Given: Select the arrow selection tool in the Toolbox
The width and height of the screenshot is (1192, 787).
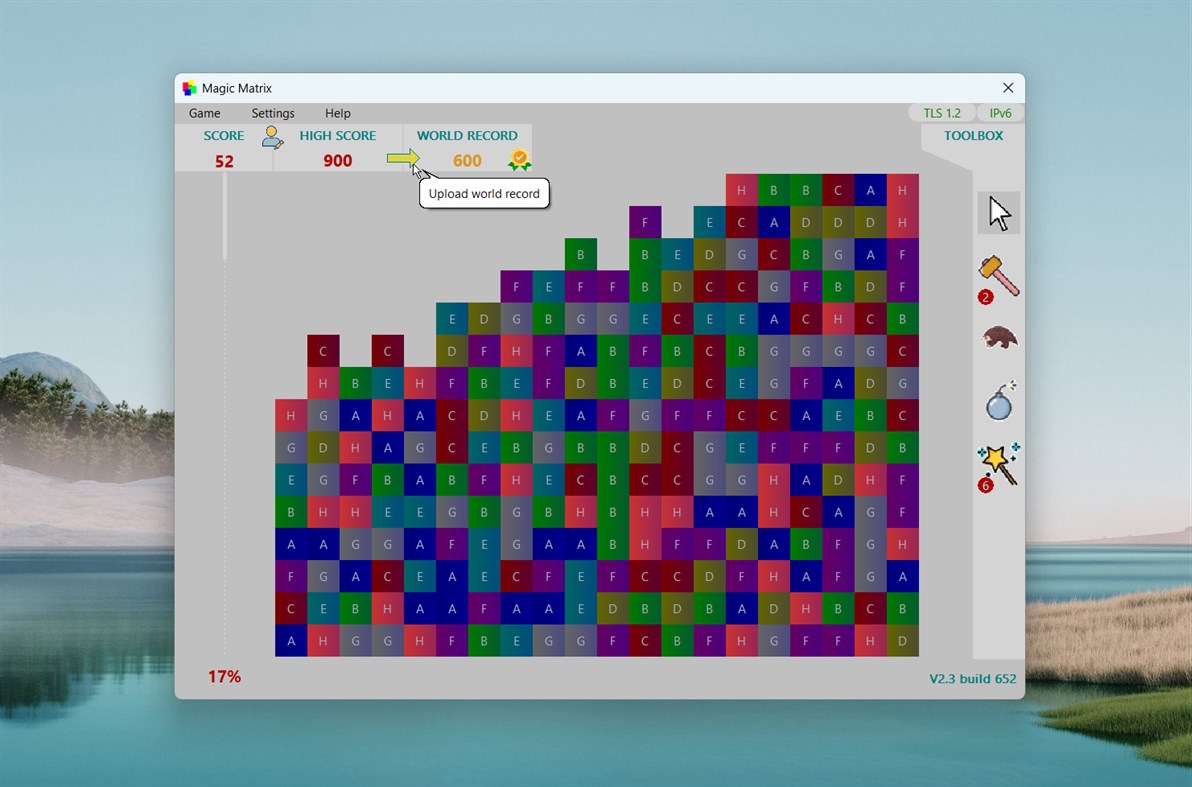Looking at the screenshot, I should pyautogui.click(x=998, y=212).
